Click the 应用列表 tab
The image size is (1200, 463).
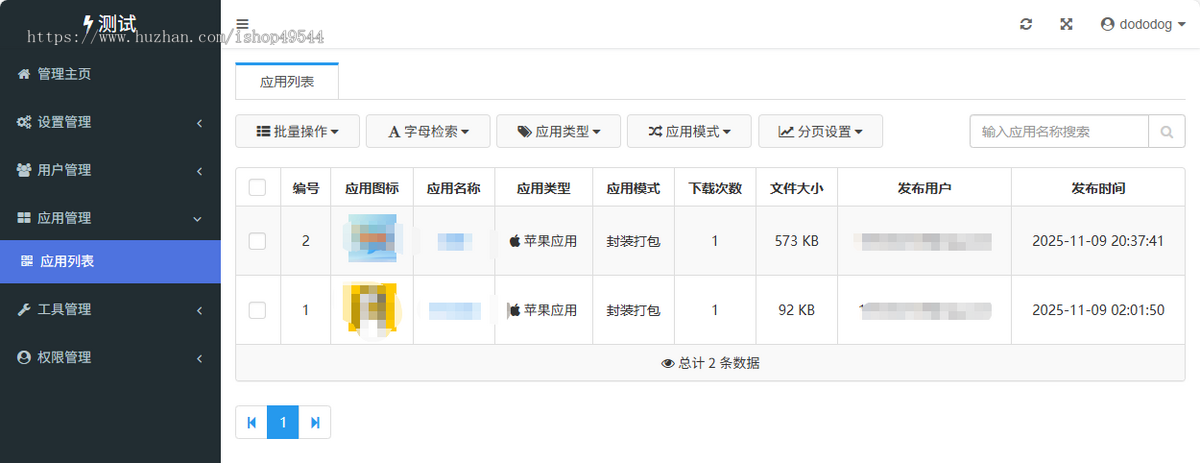pos(287,82)
